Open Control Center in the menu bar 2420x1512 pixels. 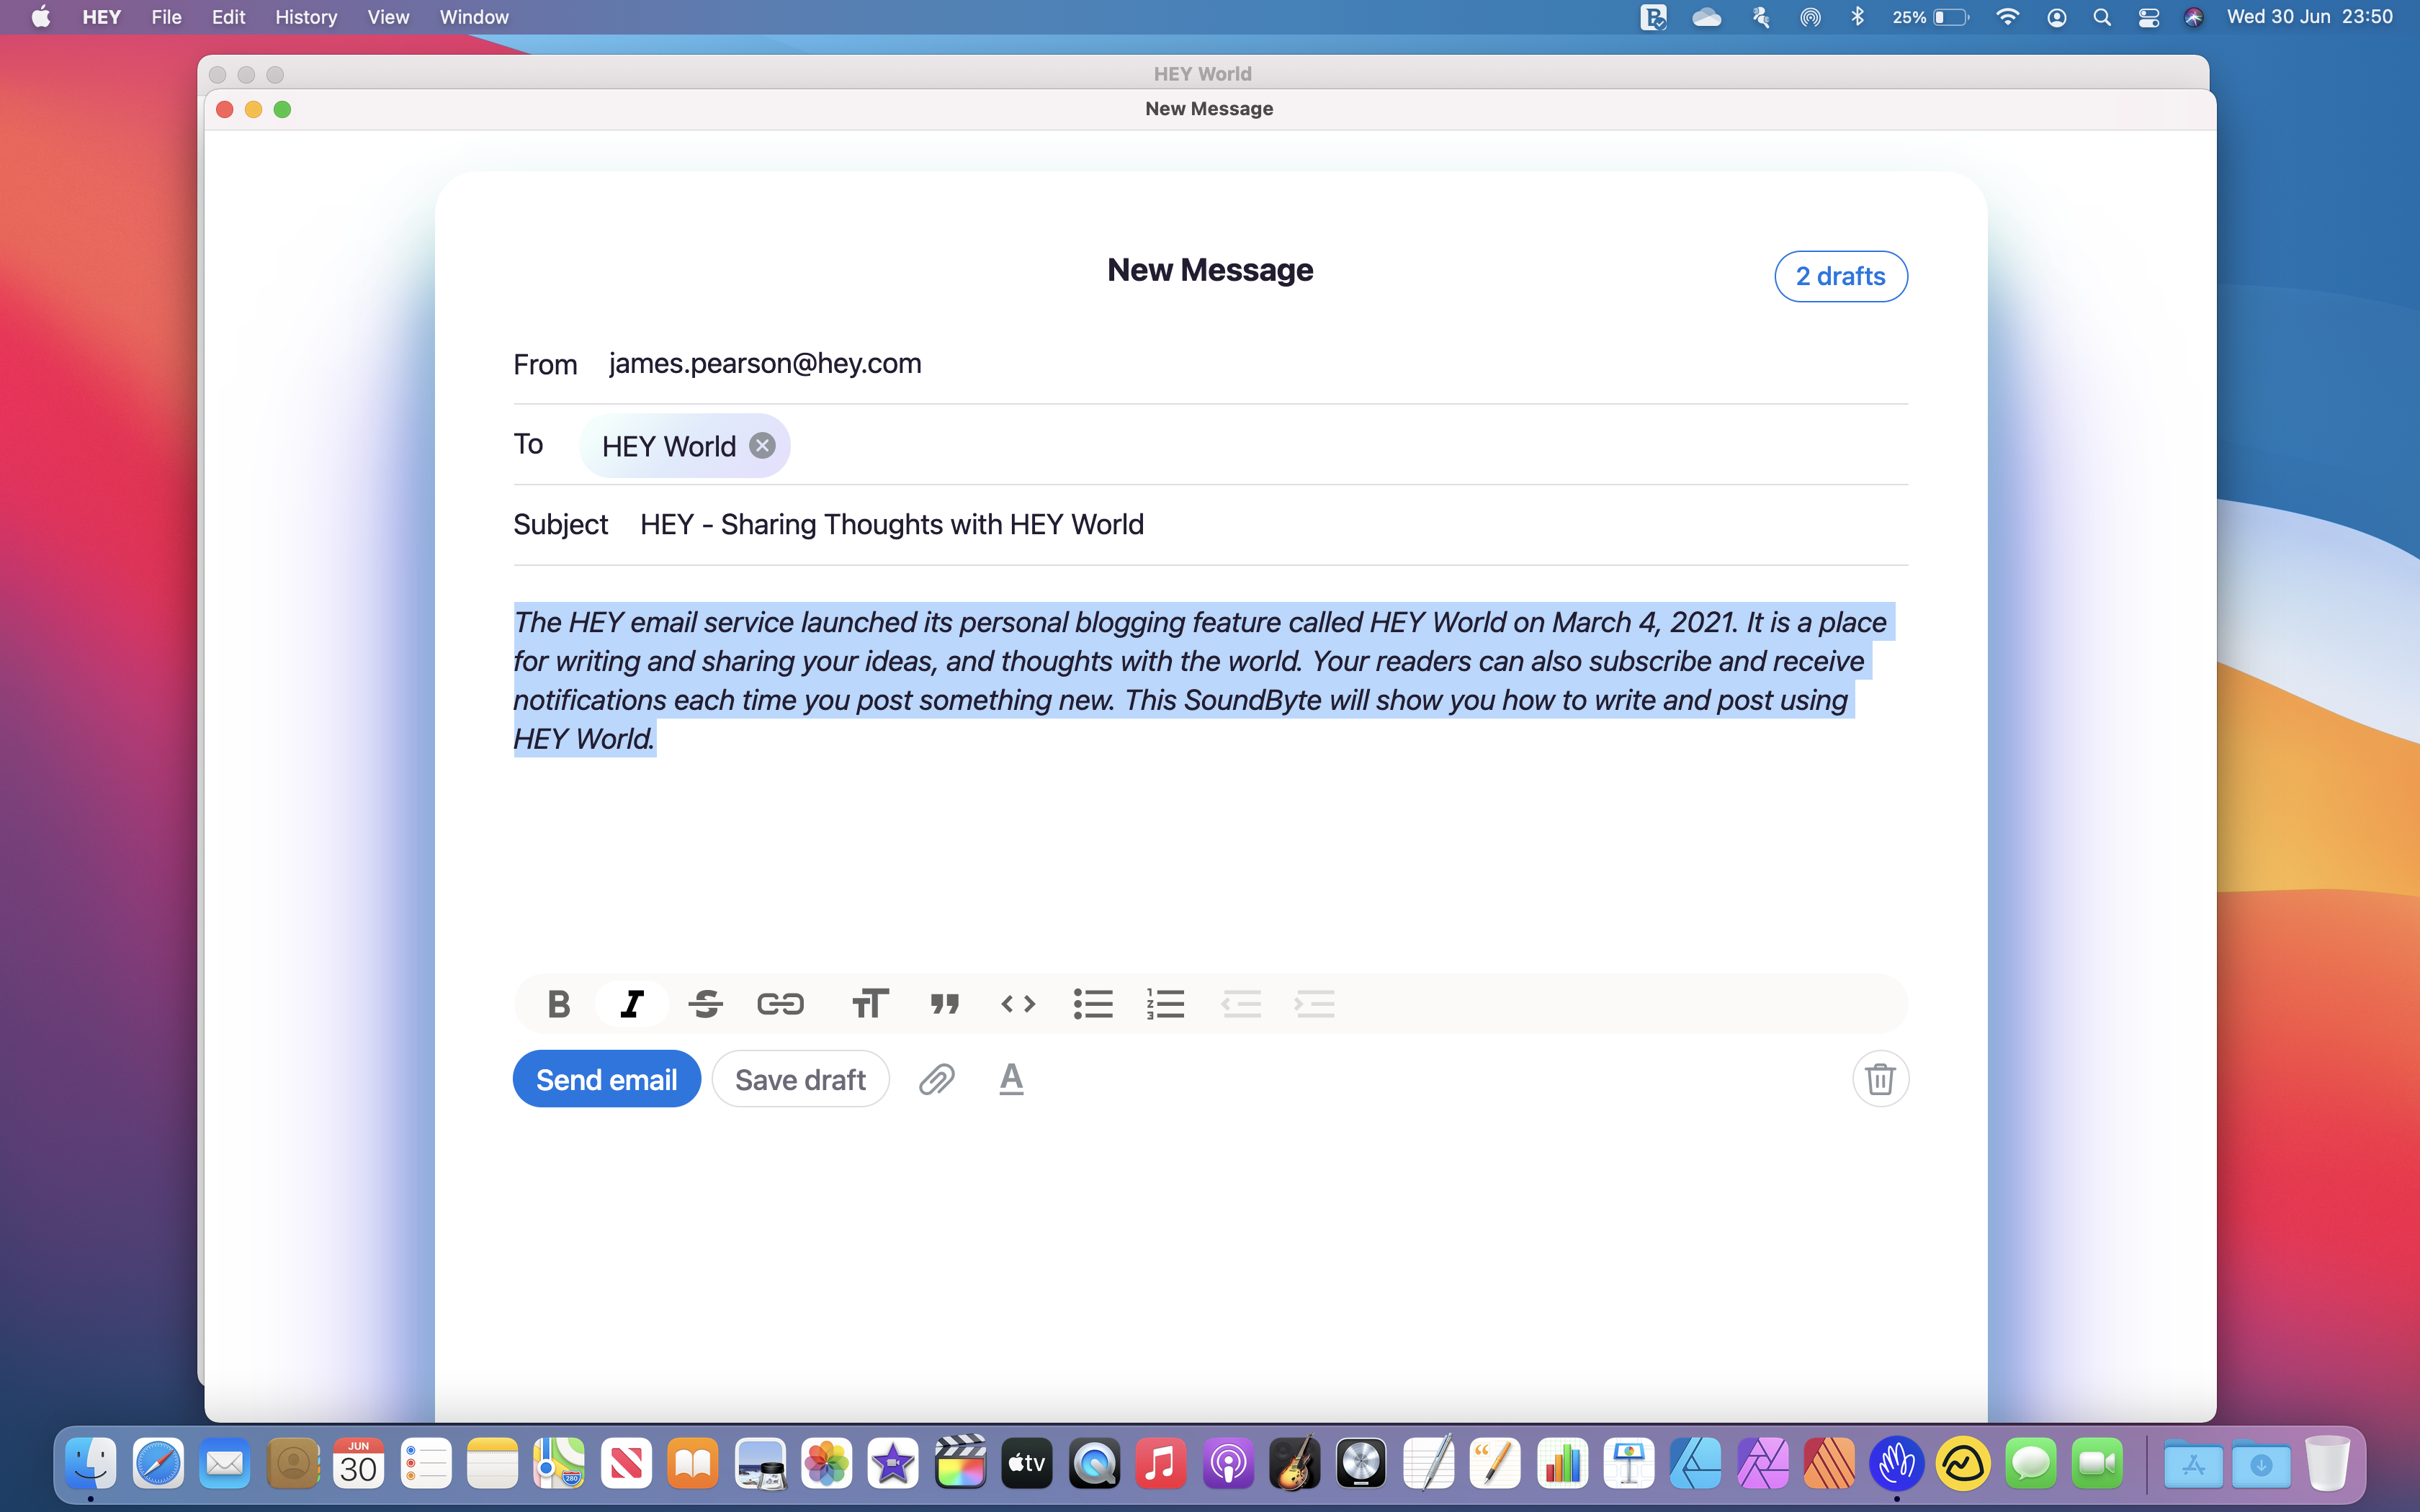2148,17
